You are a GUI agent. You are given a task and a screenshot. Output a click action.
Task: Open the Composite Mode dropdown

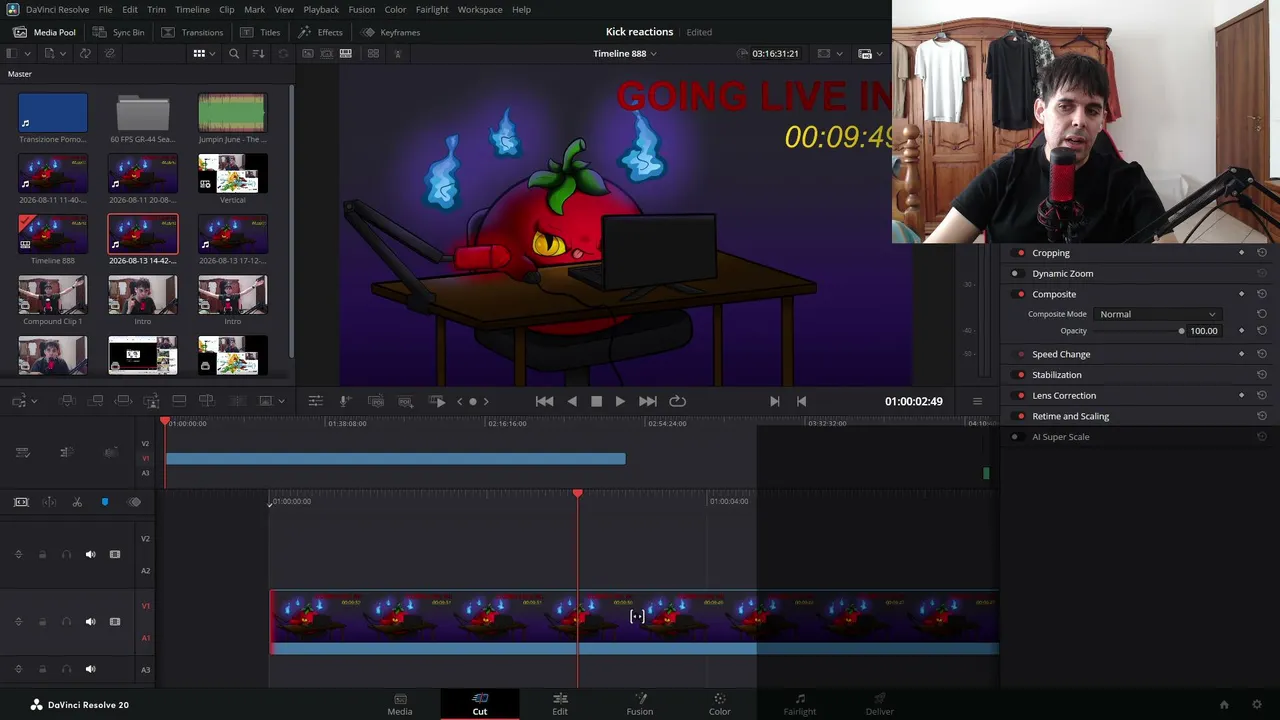[1157, 314]
